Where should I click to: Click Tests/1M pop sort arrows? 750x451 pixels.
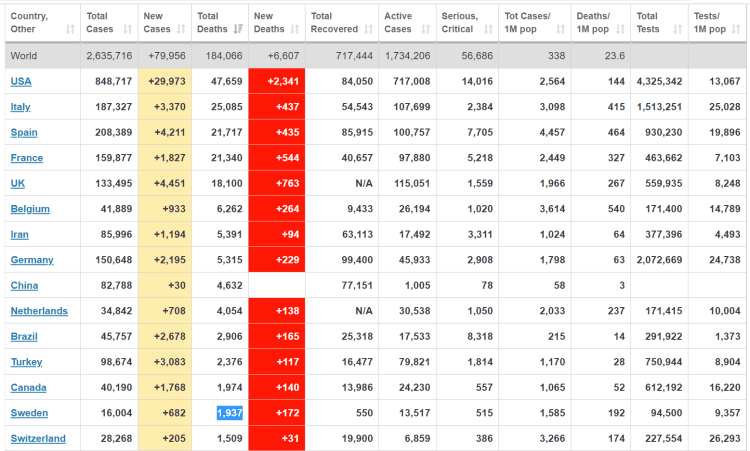pyautogui.click(x=739, y=30)
